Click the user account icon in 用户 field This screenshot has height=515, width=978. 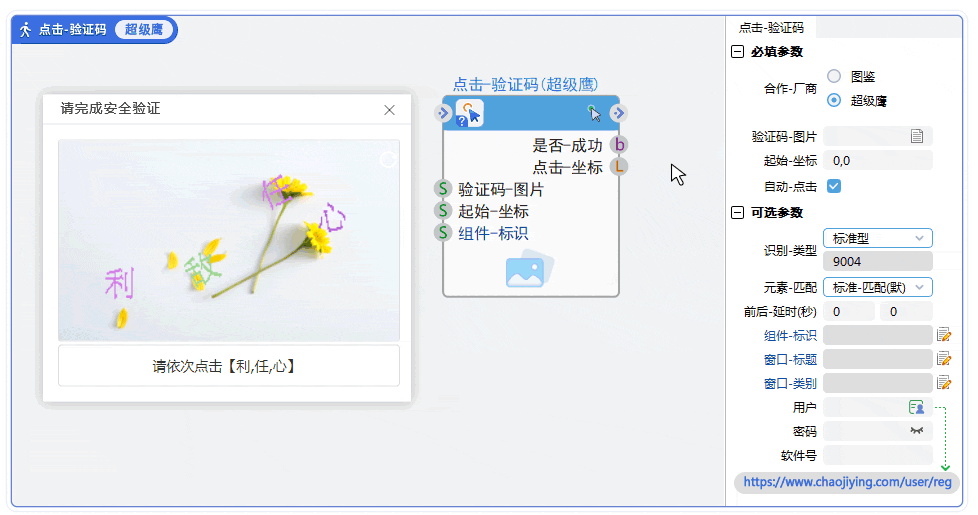tap(916, 407)
